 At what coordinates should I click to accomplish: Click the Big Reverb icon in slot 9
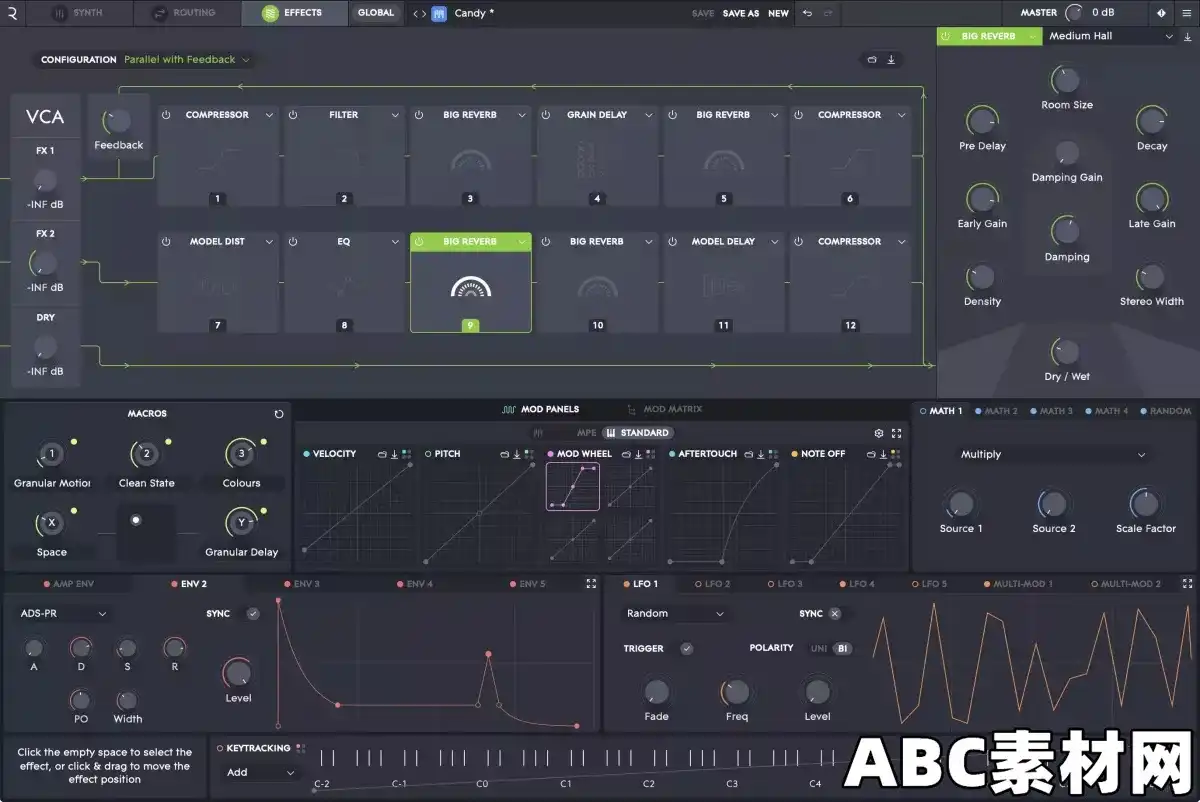(471, 288)
